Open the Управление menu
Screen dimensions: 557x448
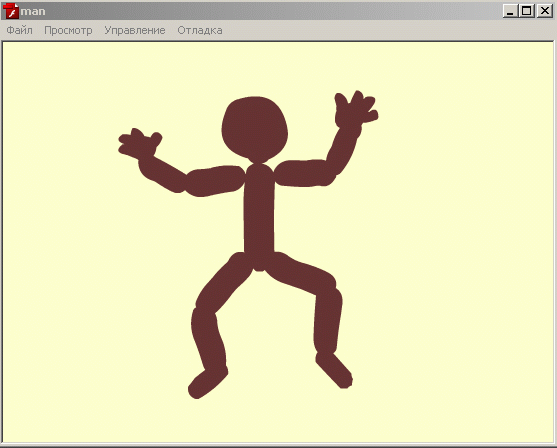(135, 31)
